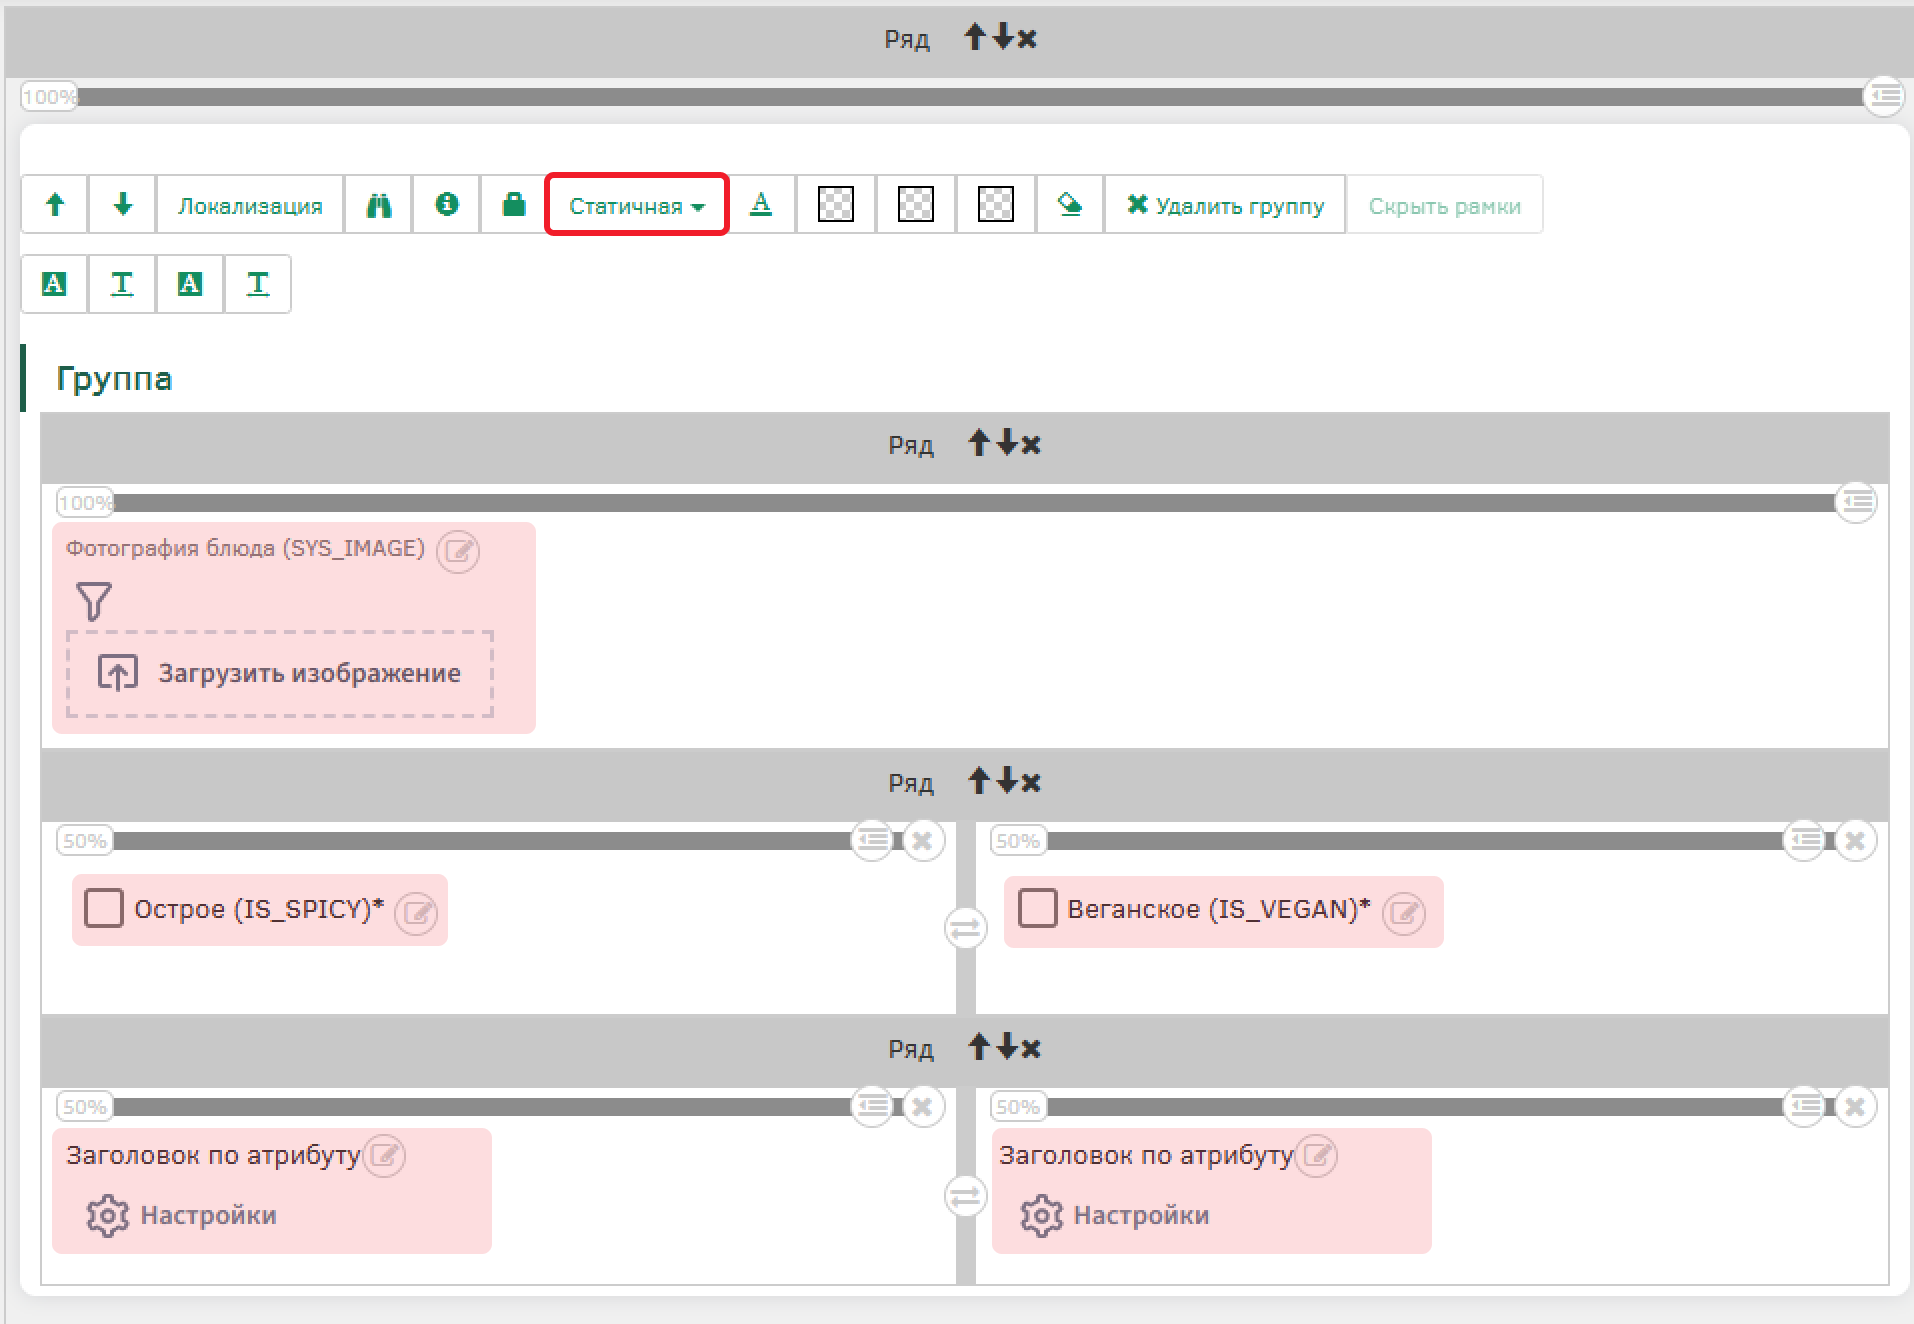1914x1324 pixels.
Task: Open Настройки of left attribute header
Action: pos(182,1215)
